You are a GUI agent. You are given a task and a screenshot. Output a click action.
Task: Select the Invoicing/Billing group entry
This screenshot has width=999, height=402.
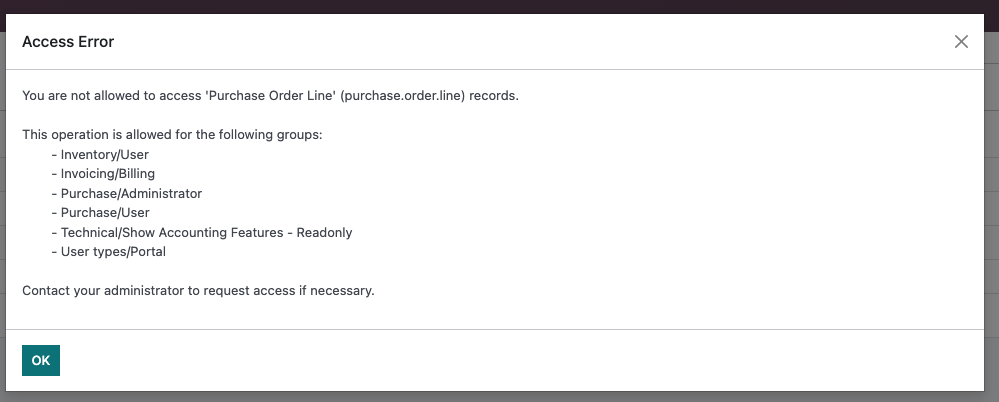click(107, 174)
